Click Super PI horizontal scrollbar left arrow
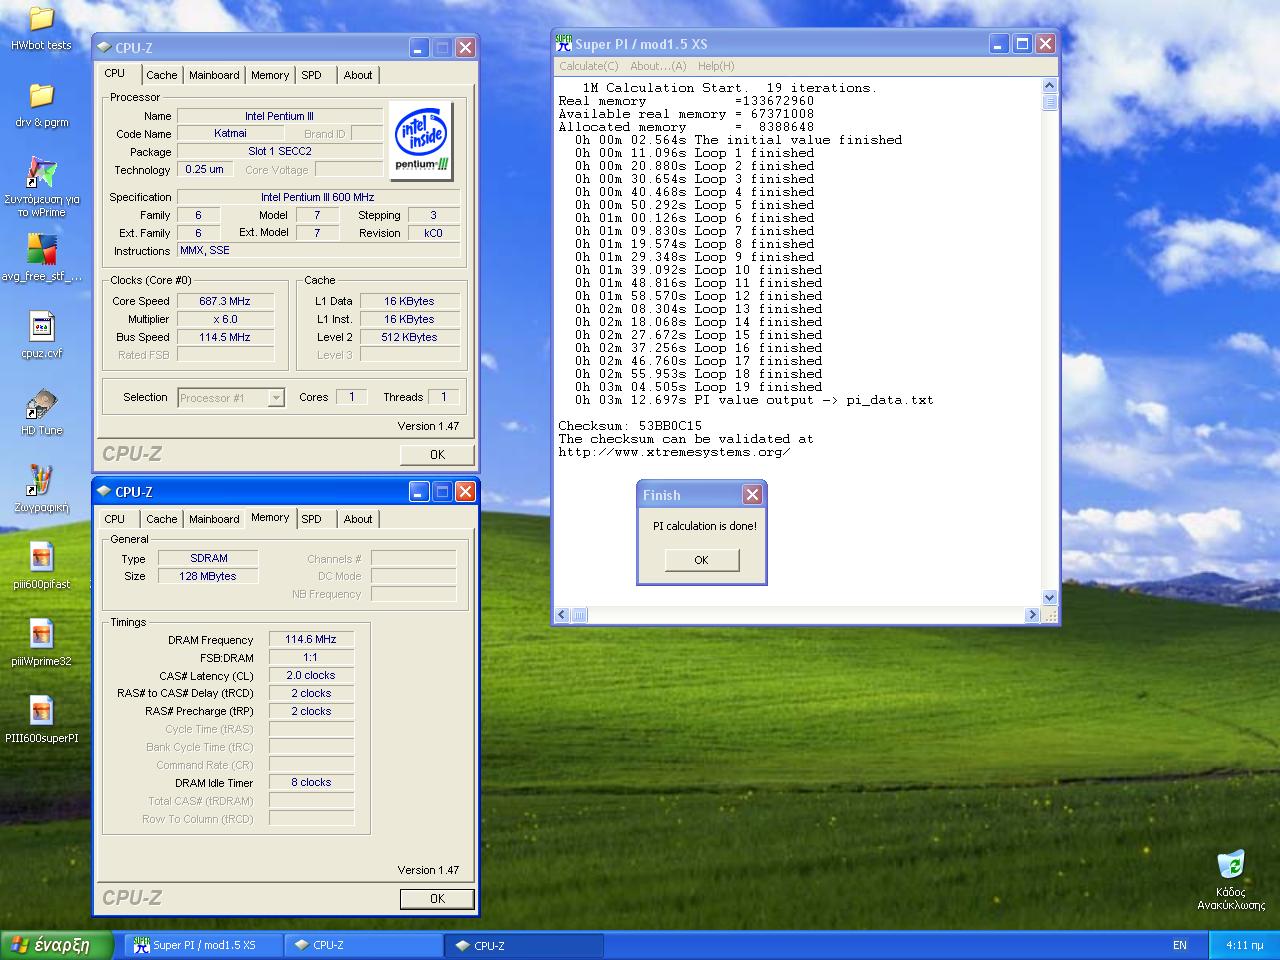The height and width of the screenshot is (960, 1280). [x=562, y=615]
